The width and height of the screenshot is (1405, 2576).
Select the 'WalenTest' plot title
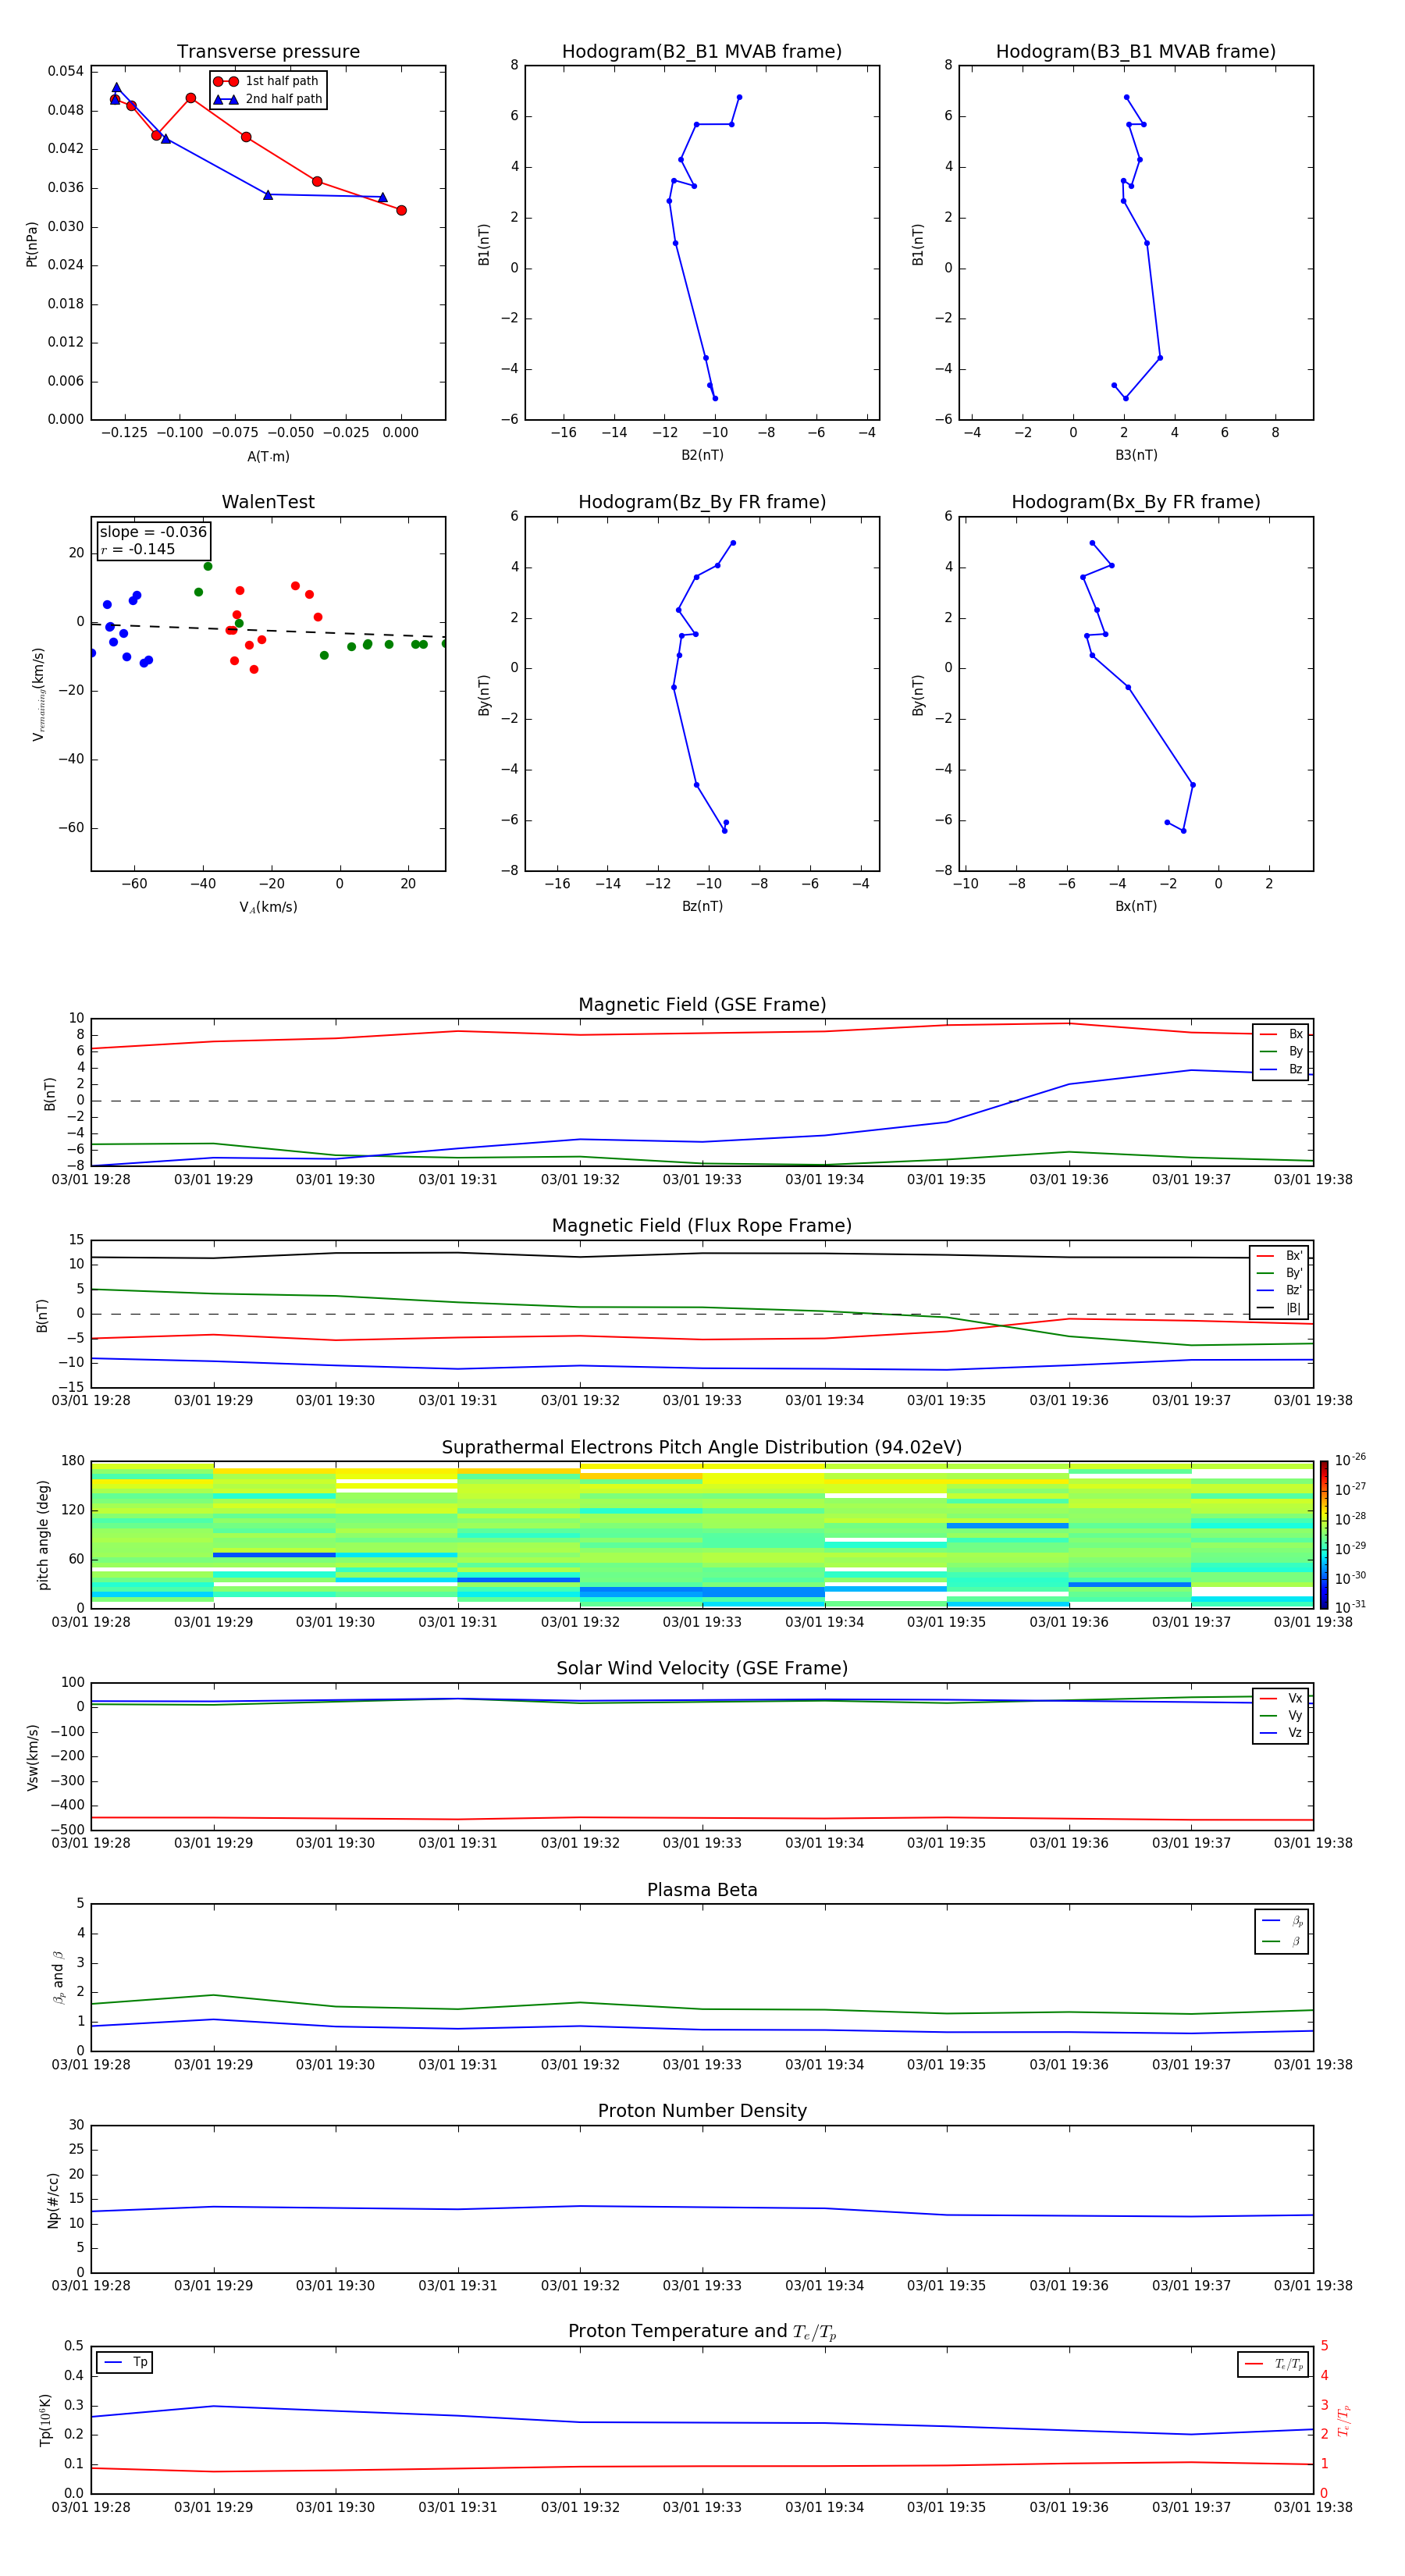coord(268,502)
